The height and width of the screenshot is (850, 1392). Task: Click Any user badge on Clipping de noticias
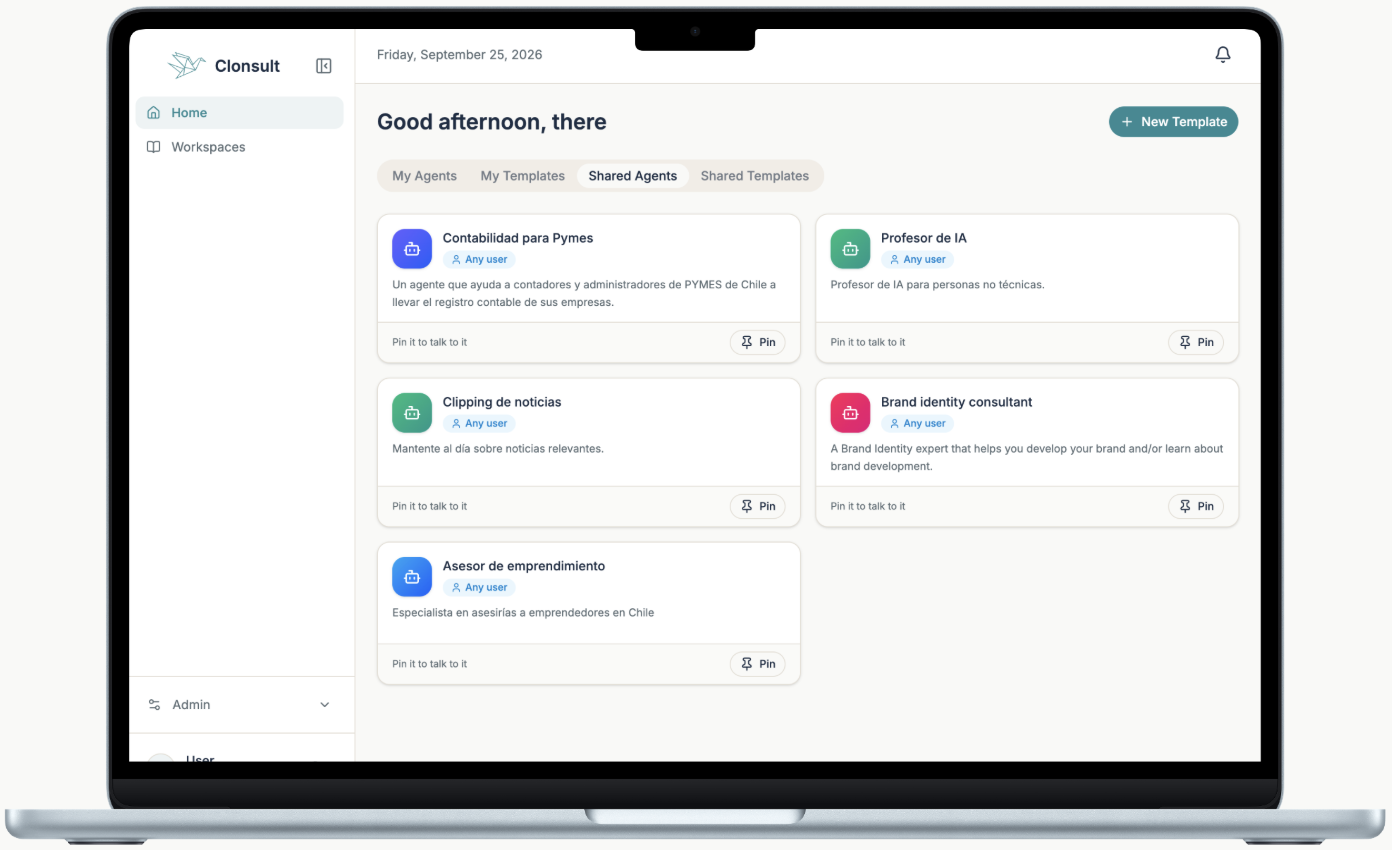pyautogui.click(x=479, y=424)
